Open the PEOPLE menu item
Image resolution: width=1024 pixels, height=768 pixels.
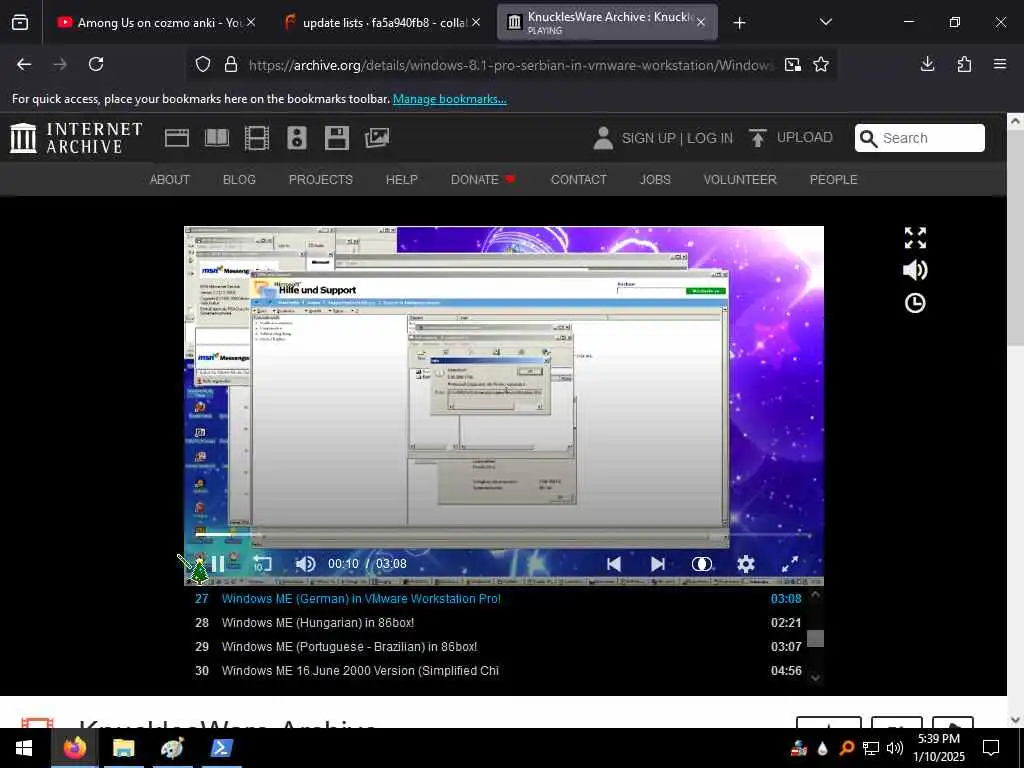(833, 180)
